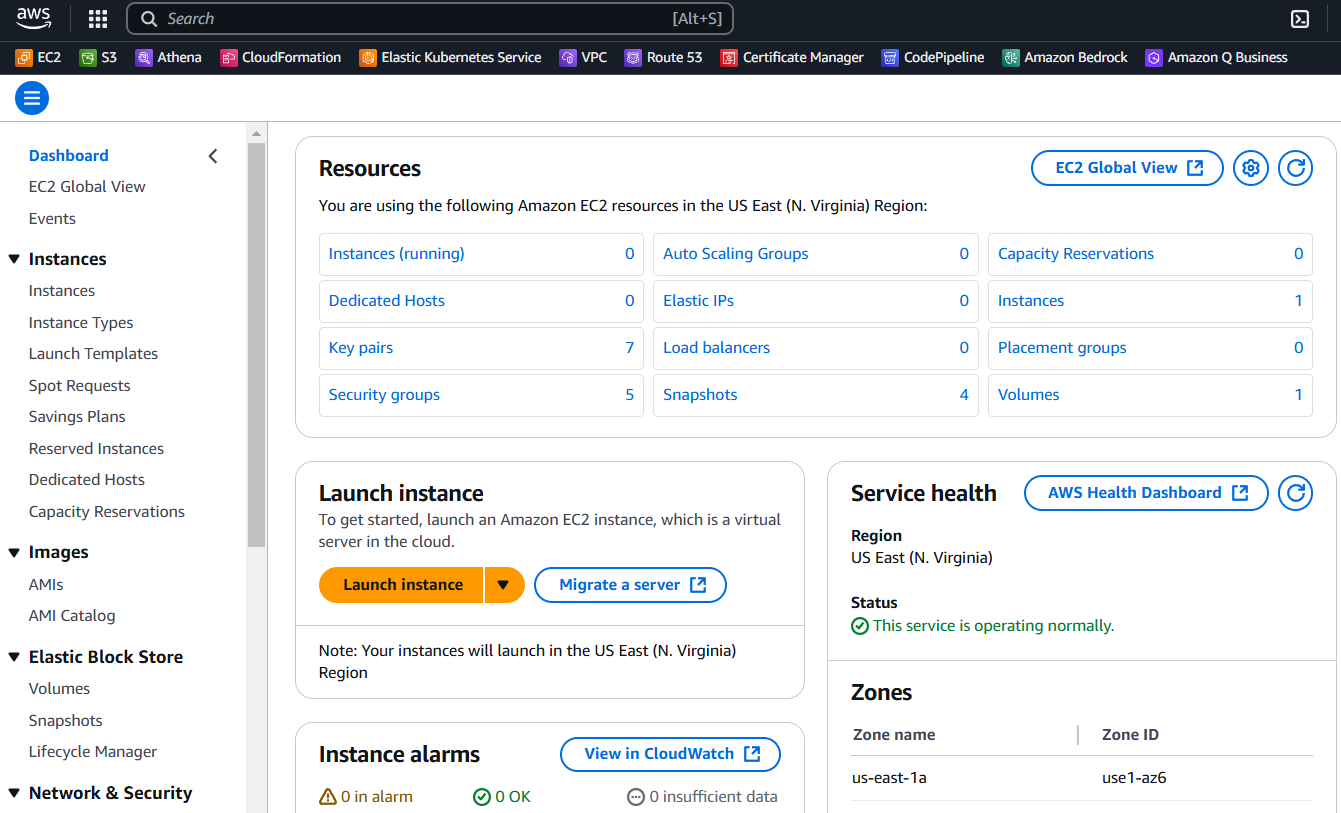Open the Amazon Q Business shortcut

[1216, 58]
